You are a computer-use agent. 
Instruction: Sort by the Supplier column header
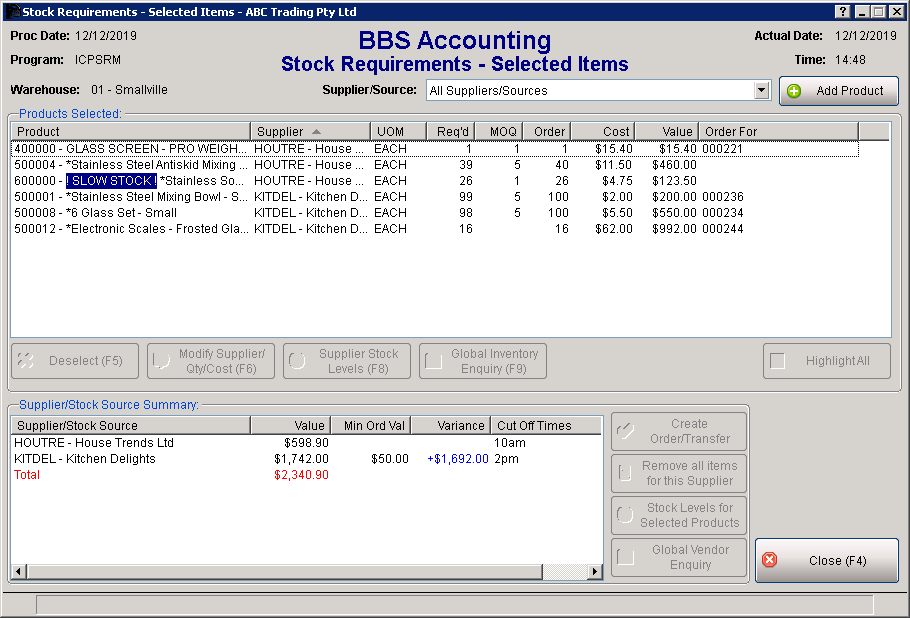pyautogui.click(x=310, y=131)
